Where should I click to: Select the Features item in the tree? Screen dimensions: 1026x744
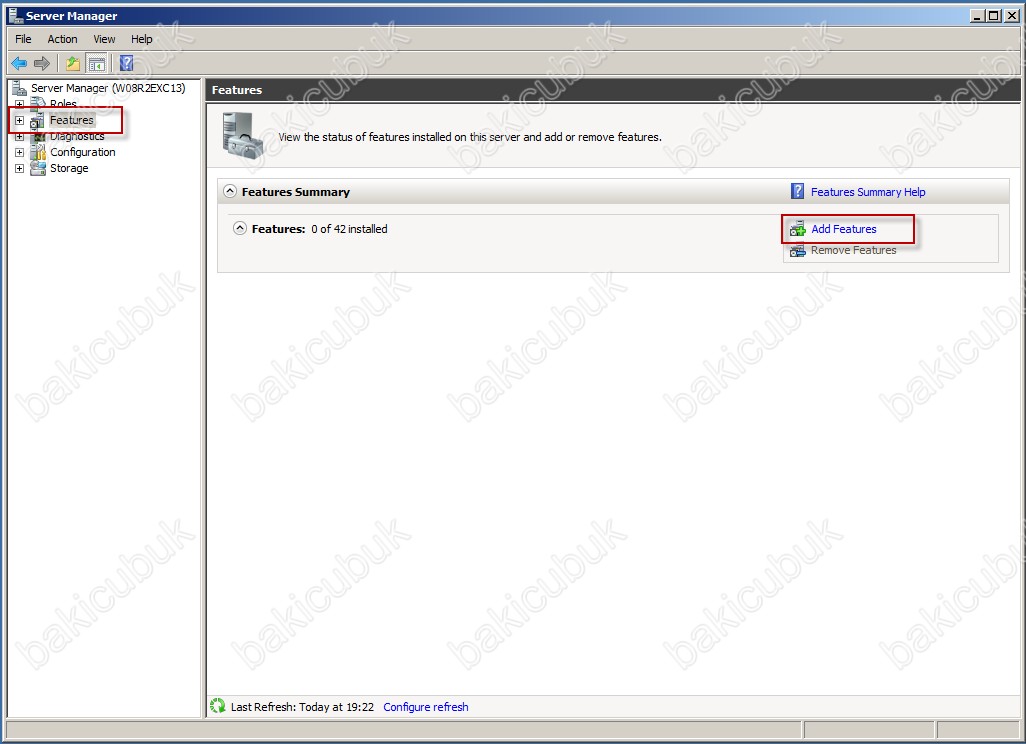tap(72, 120)
